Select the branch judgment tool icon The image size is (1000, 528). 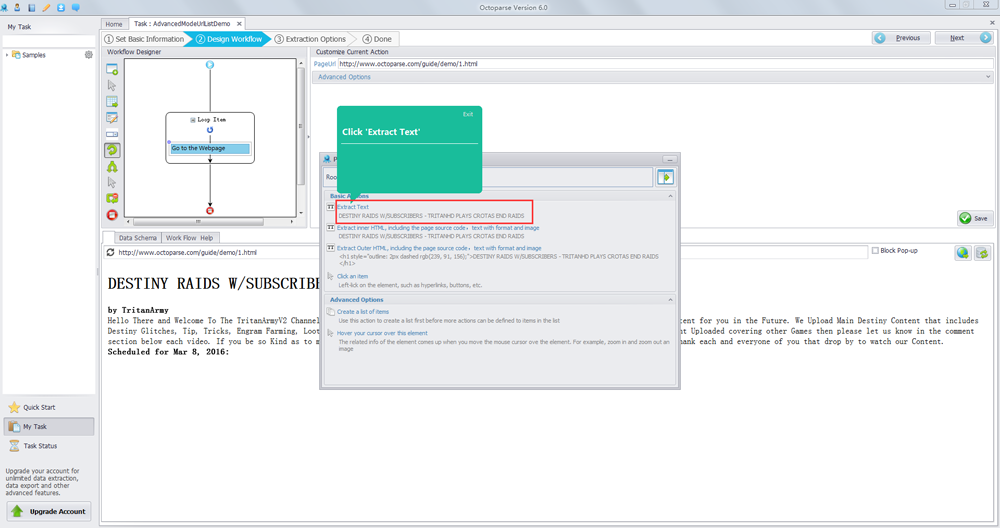[112, 166]
